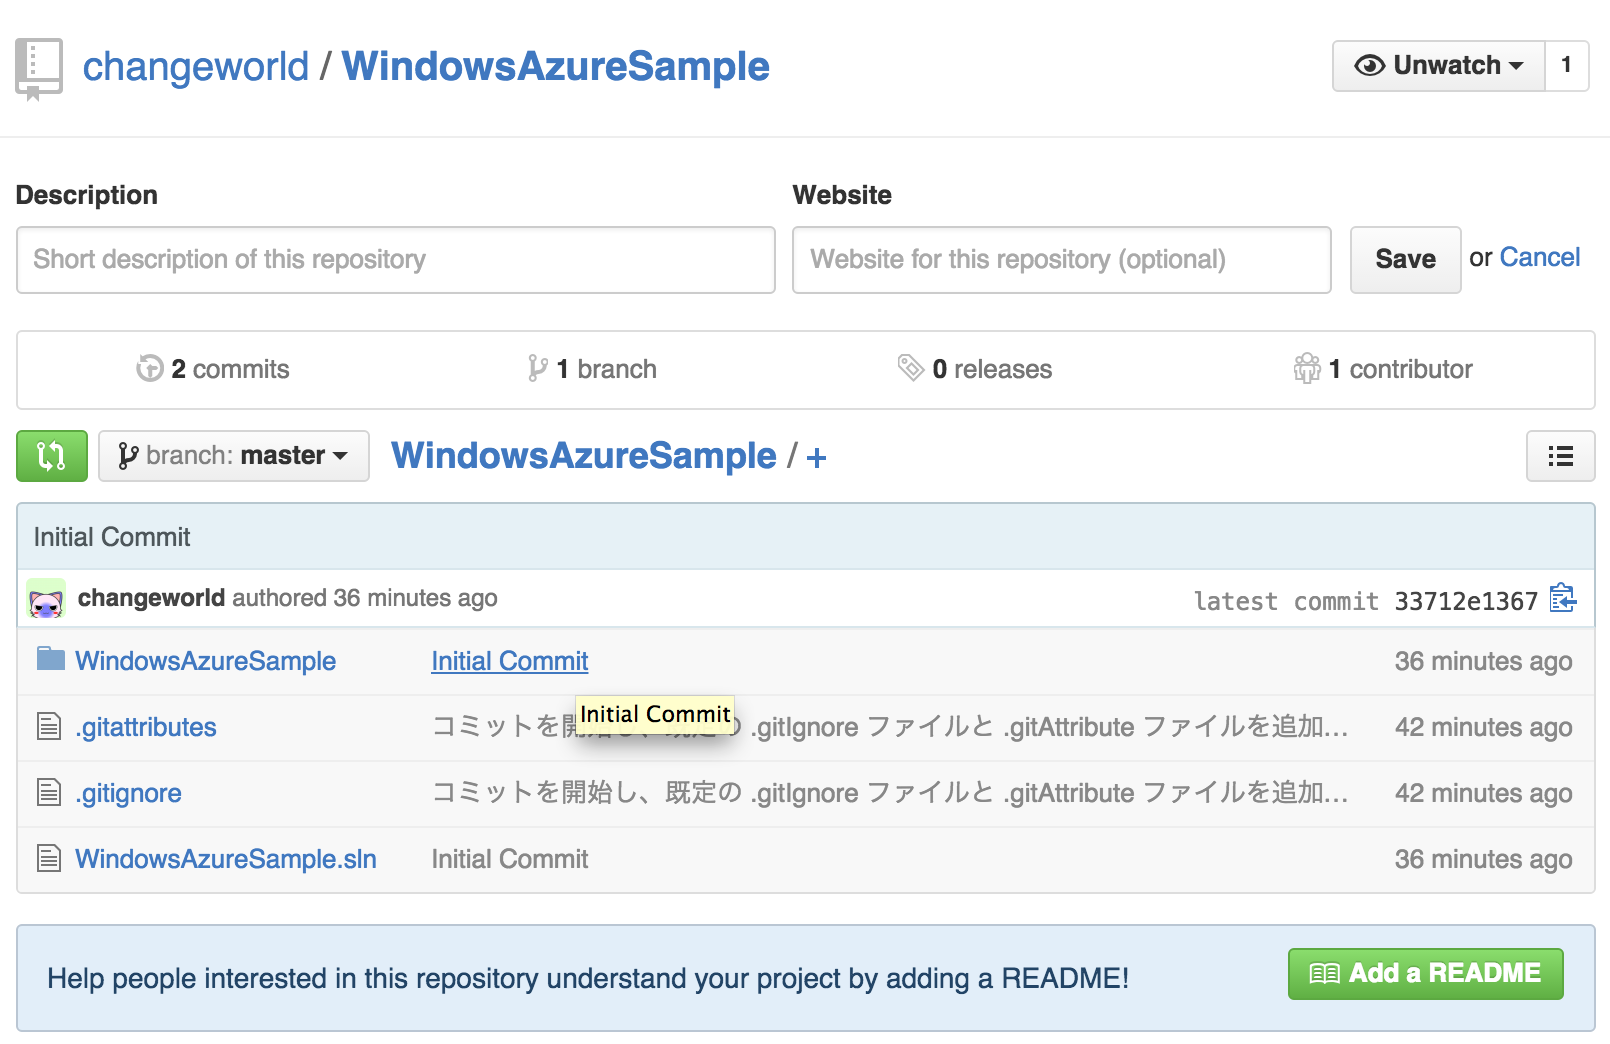The image size is (1610, 1044).
Task: Click the Add a README button
Action: pos(1425,973)
